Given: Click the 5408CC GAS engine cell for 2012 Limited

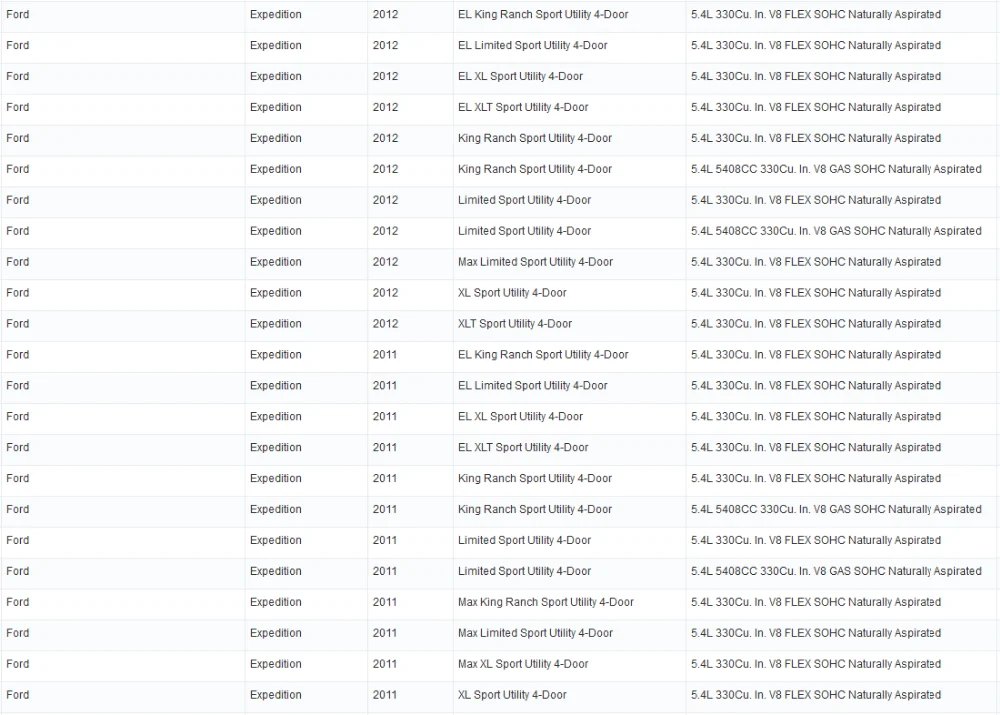Looking at the screenshot, I should pyautogui.click(x=836, y=231).
